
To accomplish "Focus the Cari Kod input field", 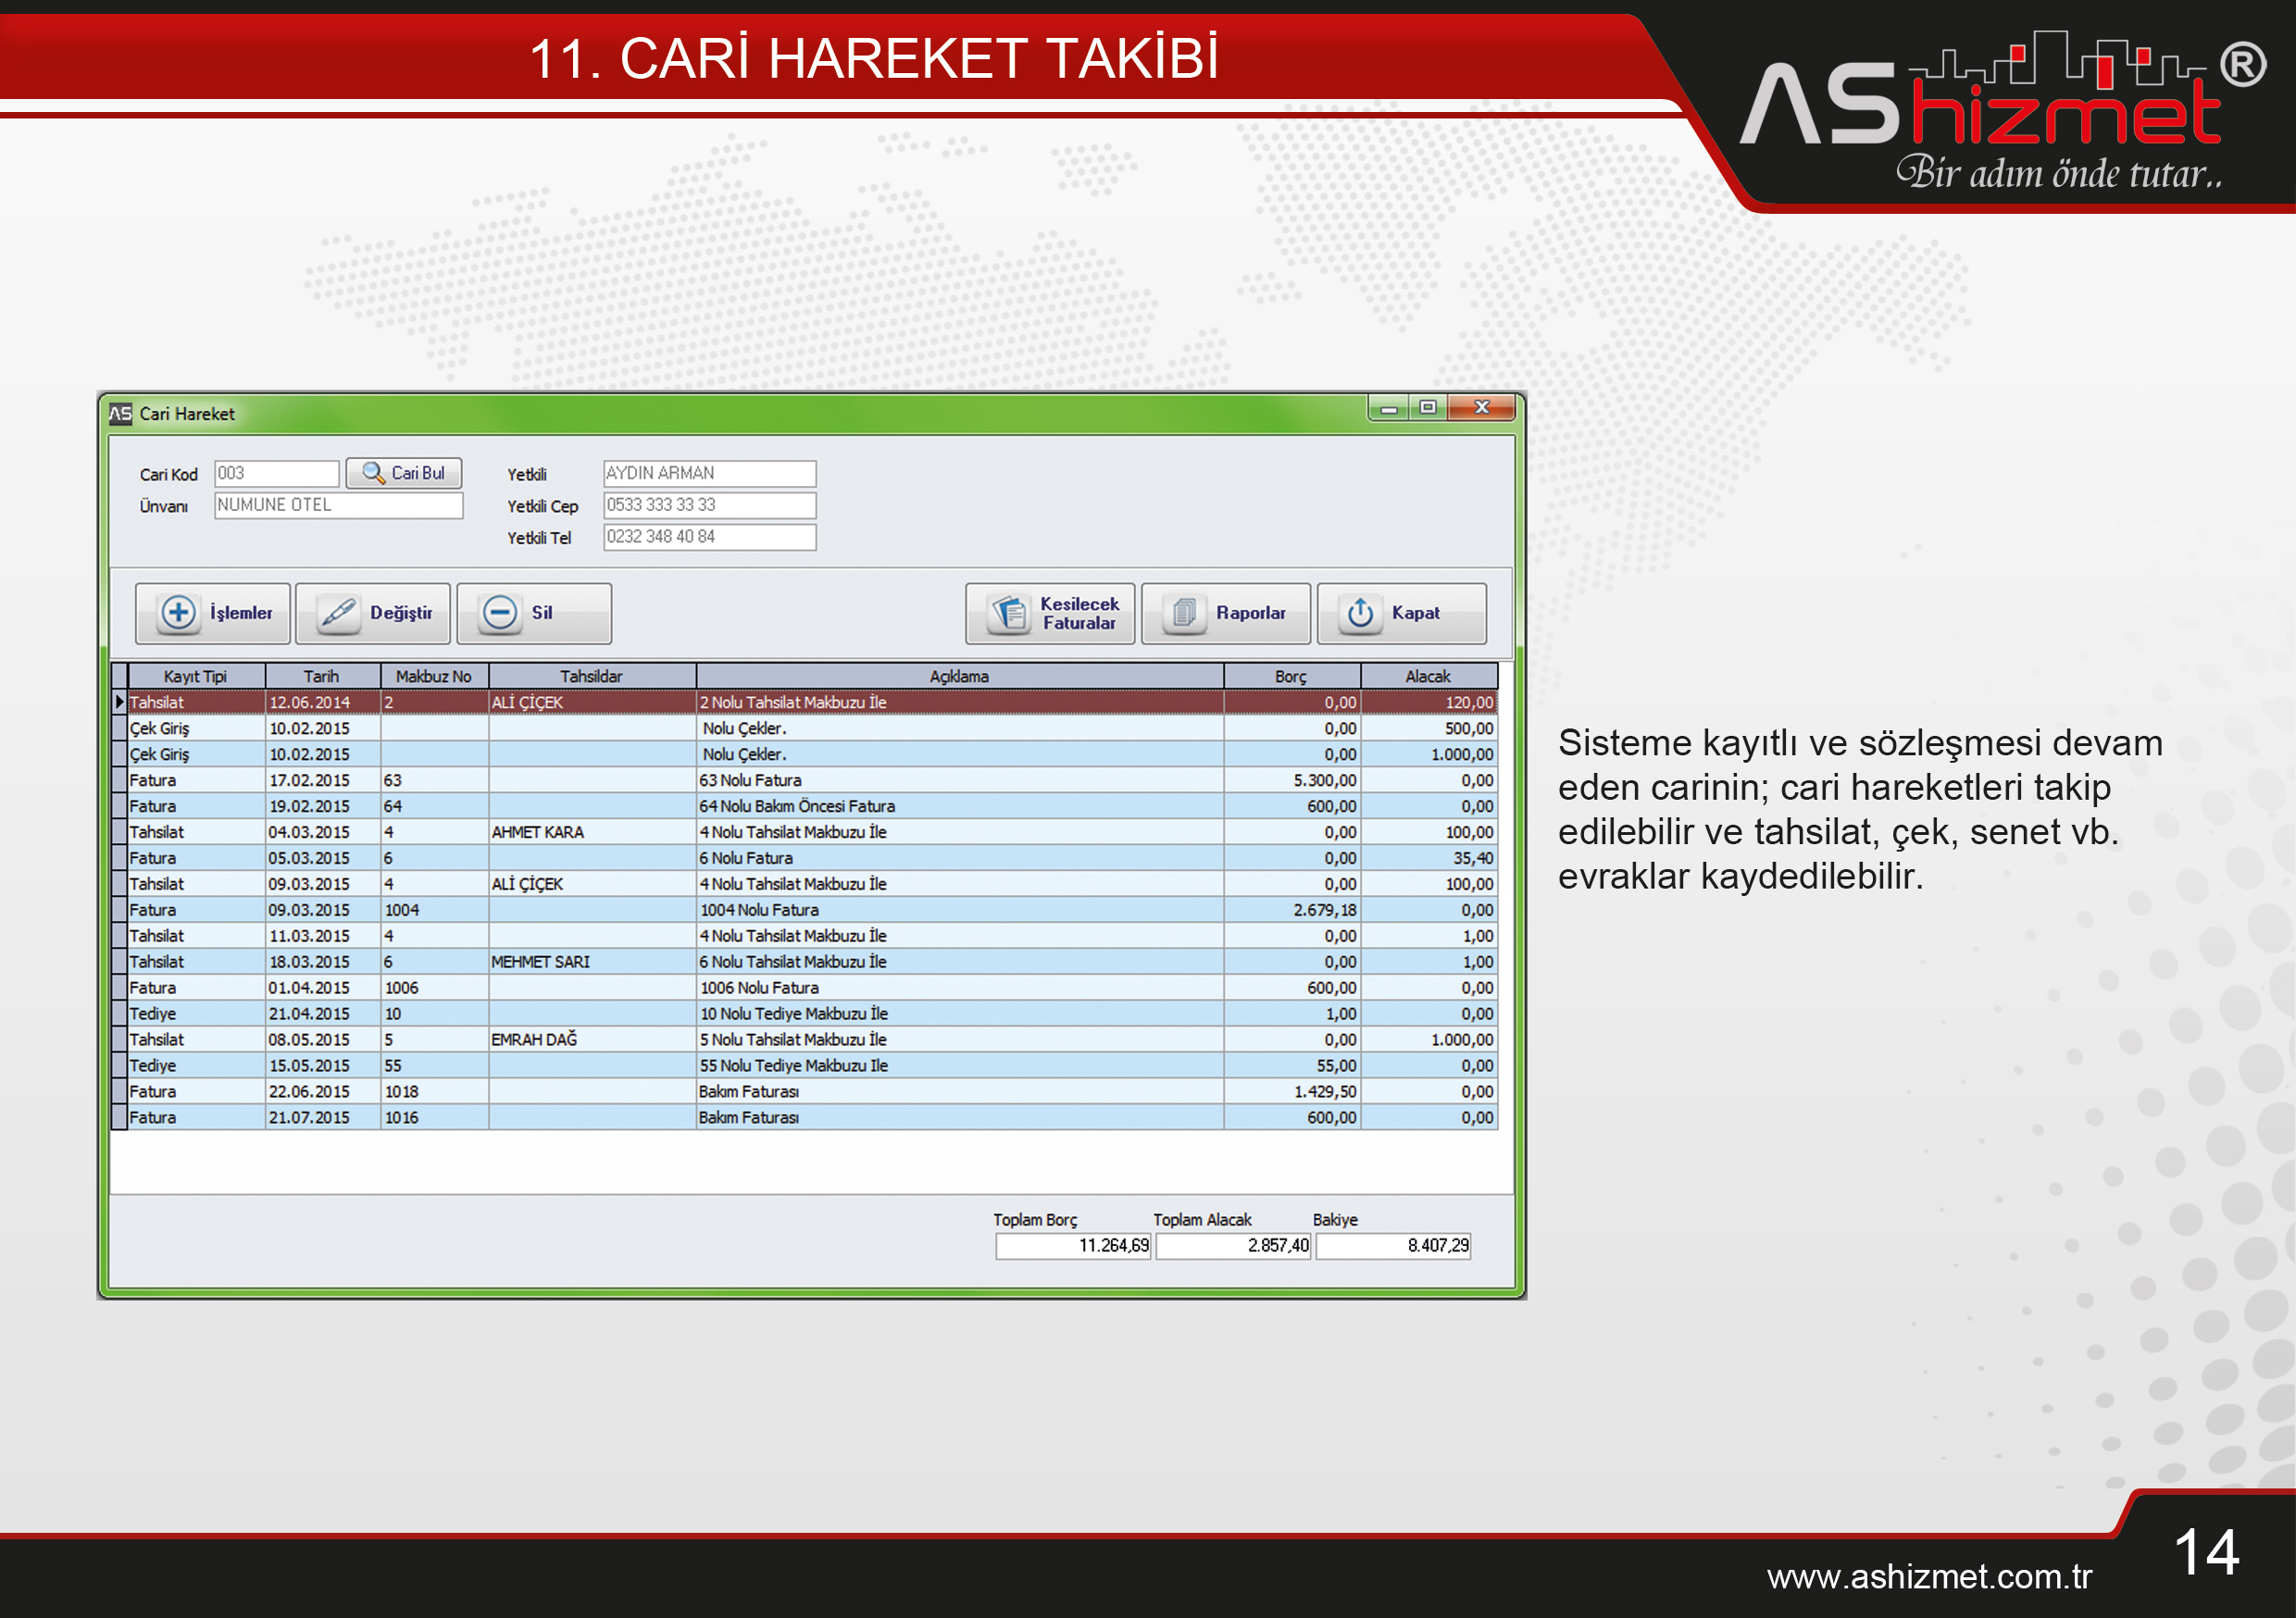I will [x=277, y=473].
